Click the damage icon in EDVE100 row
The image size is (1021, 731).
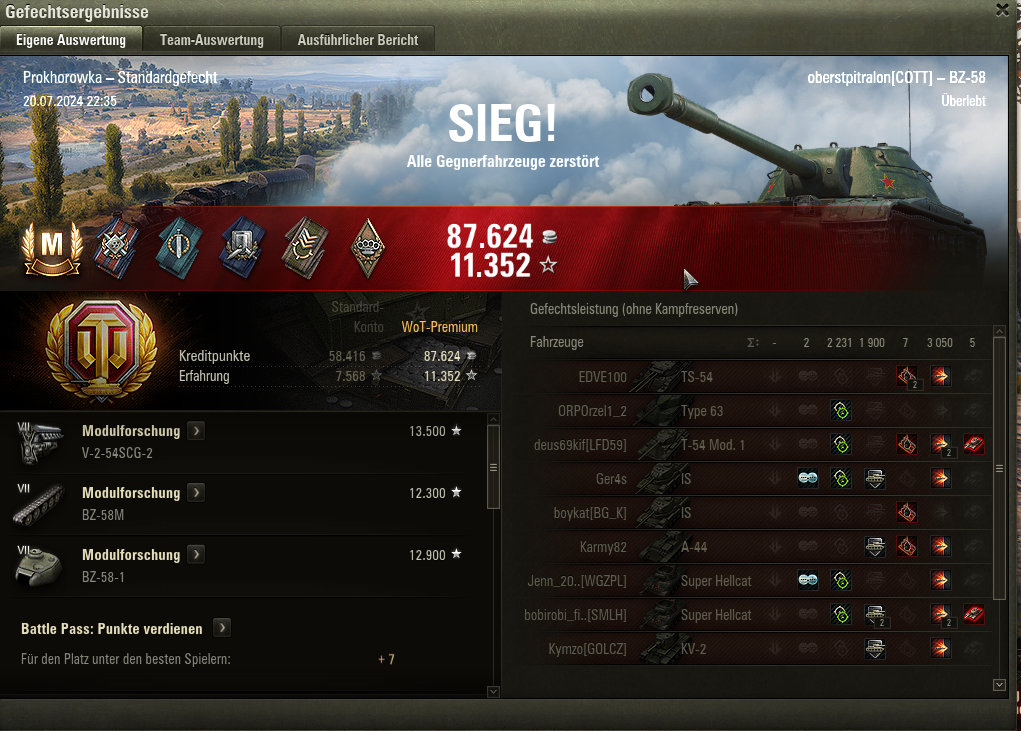(940, 376)
